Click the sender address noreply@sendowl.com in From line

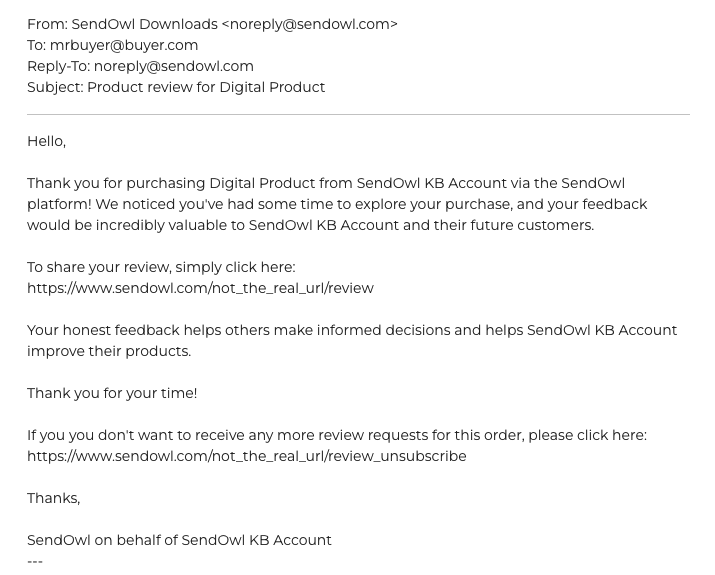[309, 24]
